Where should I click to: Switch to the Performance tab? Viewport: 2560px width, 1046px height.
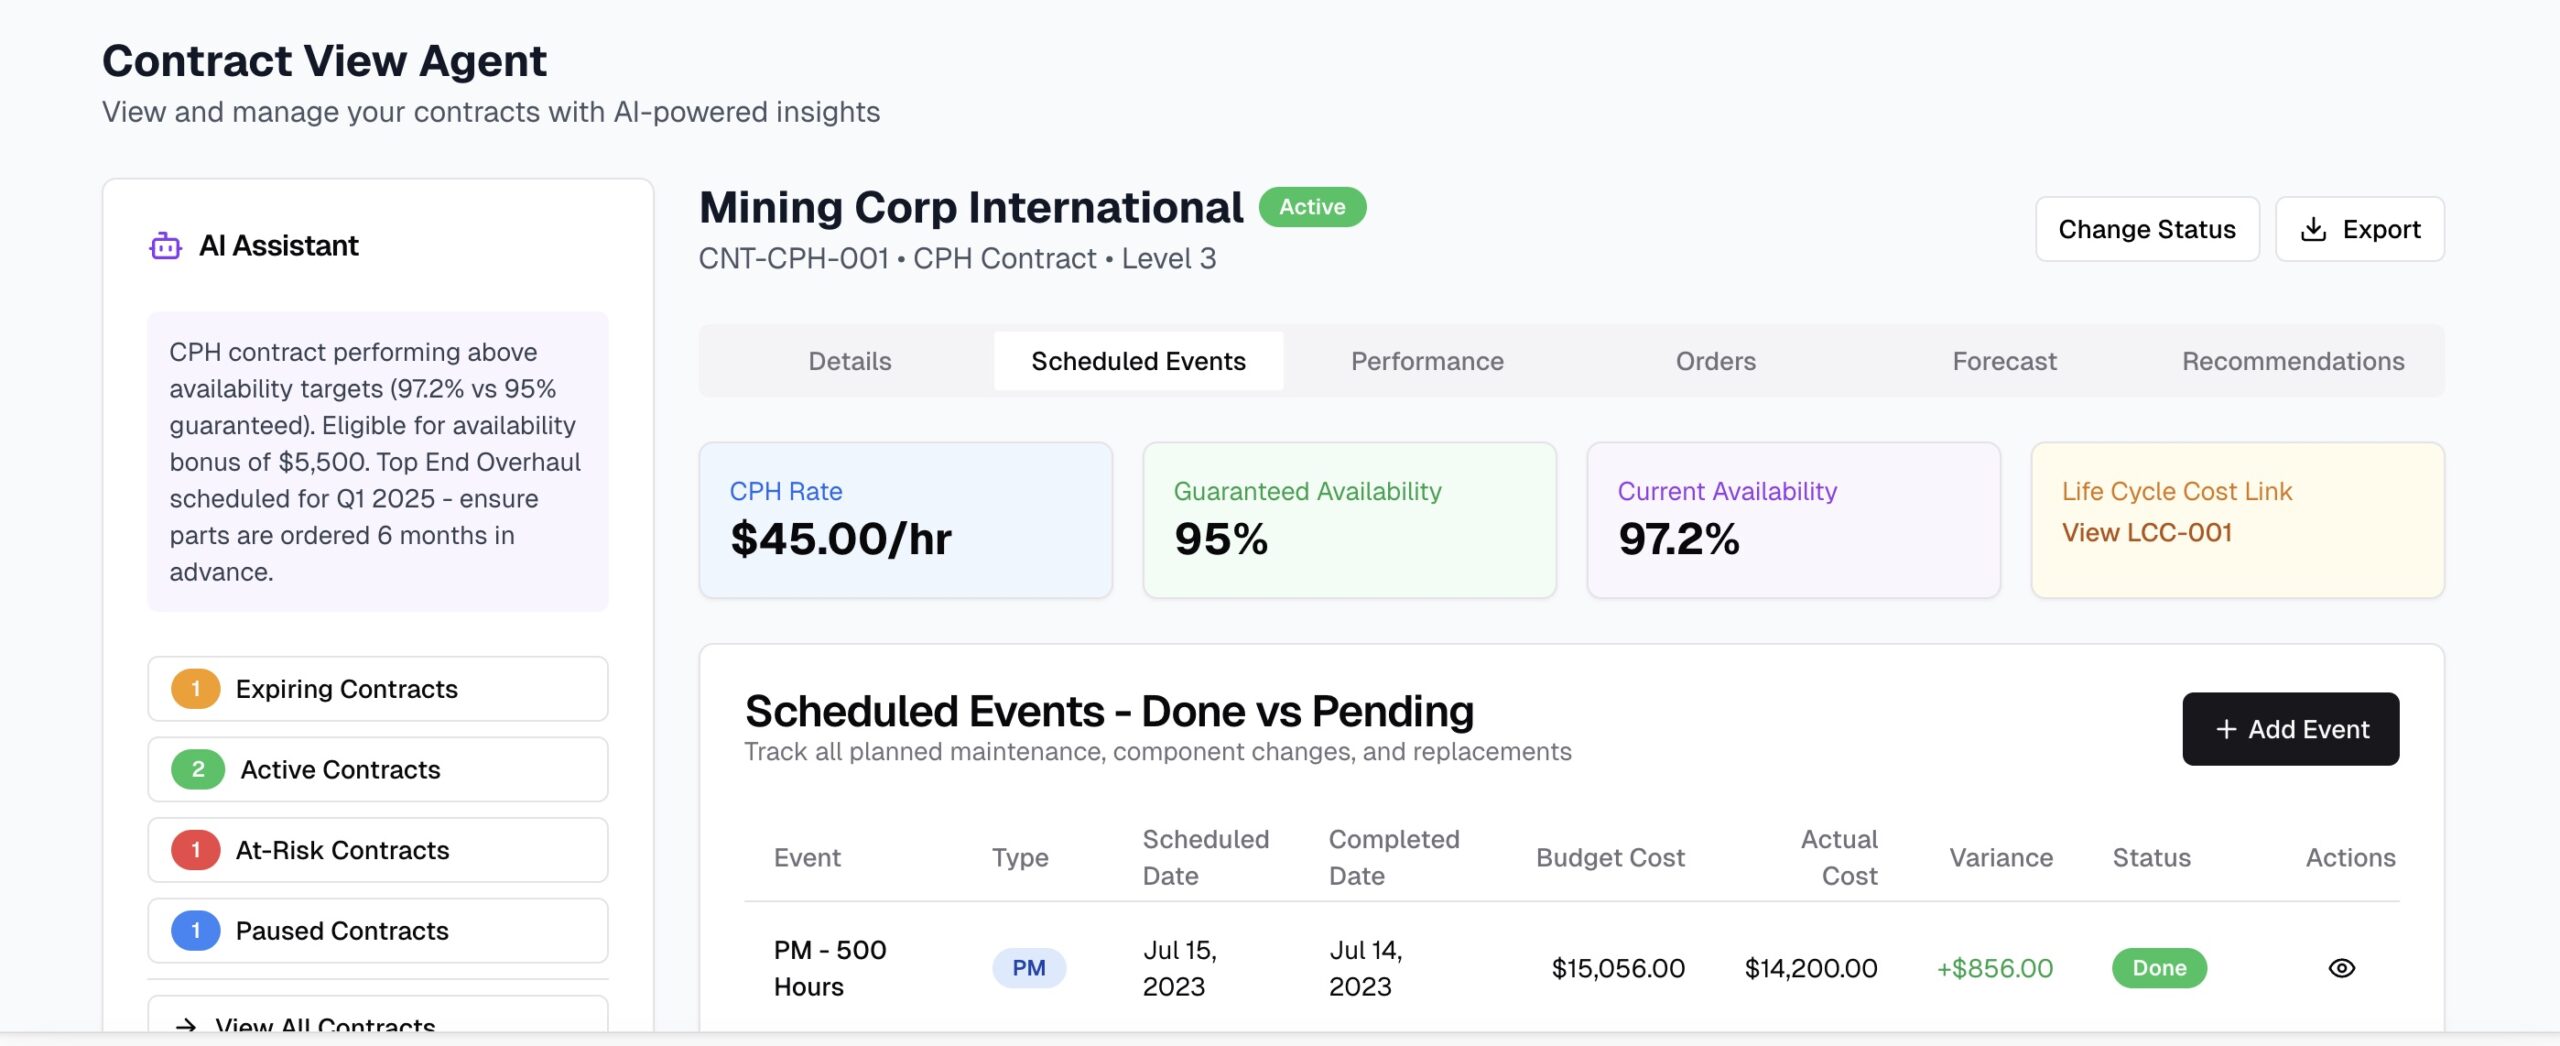pos(1426,360)
